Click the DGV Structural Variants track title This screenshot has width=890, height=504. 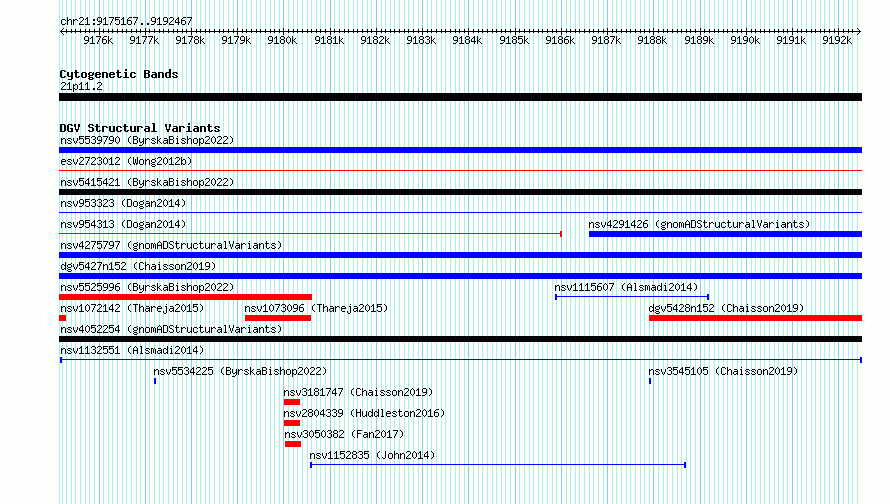tap(140, 128)
